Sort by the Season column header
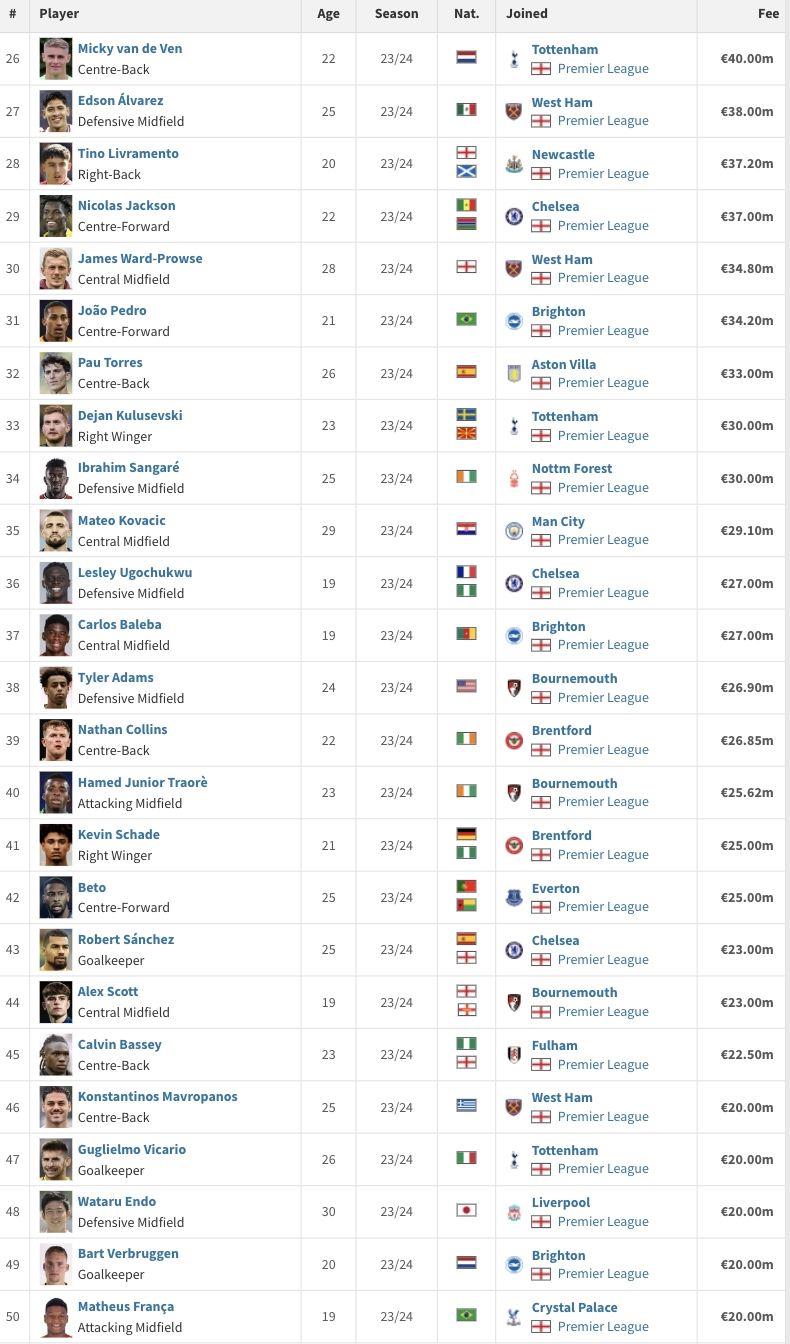The height and width of the screenshot is (1344, 790). 396,14
